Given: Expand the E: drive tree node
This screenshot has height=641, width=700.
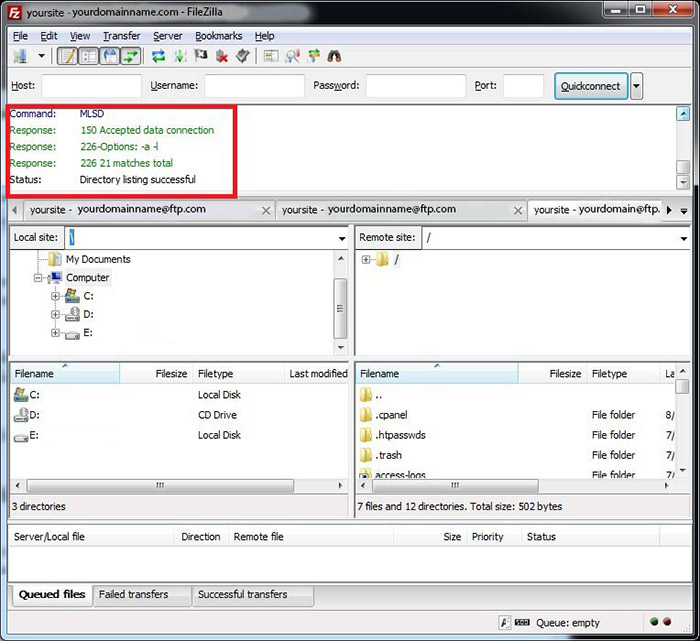Looking at the screenshot, I should click(55, 333).
